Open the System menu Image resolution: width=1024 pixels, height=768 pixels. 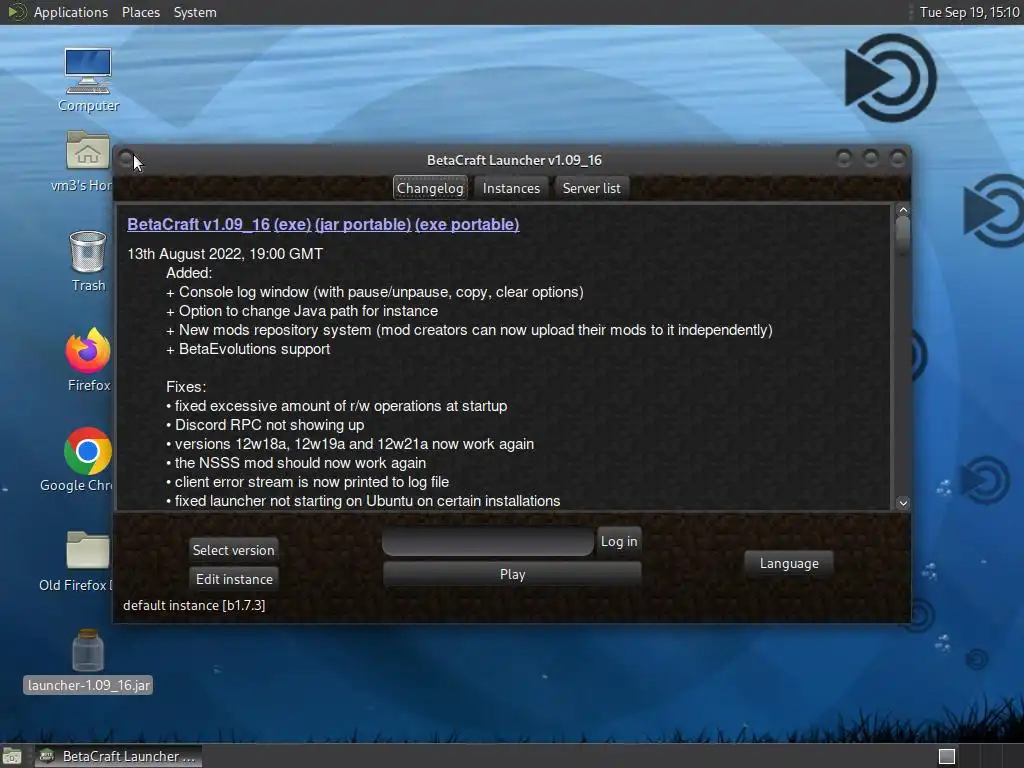point(195,12)
